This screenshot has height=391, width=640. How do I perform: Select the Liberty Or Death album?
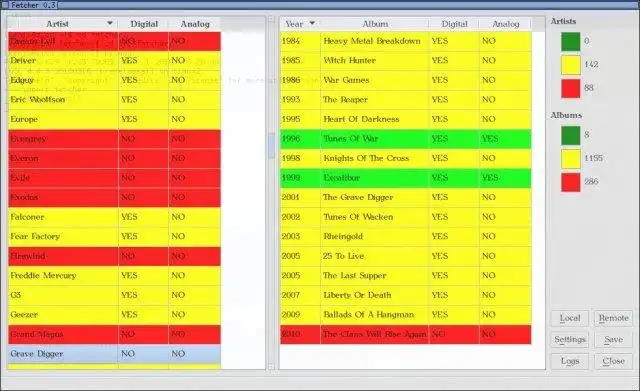(x=406, y=295)
